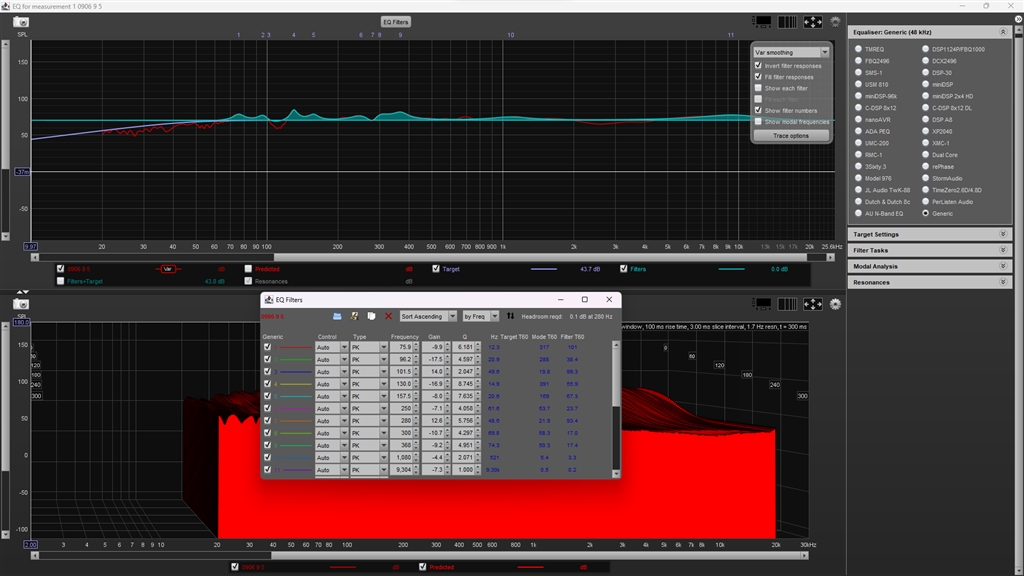
Task: Toggle Fill filter responses checkbox
Action: [x=758, y=76]
